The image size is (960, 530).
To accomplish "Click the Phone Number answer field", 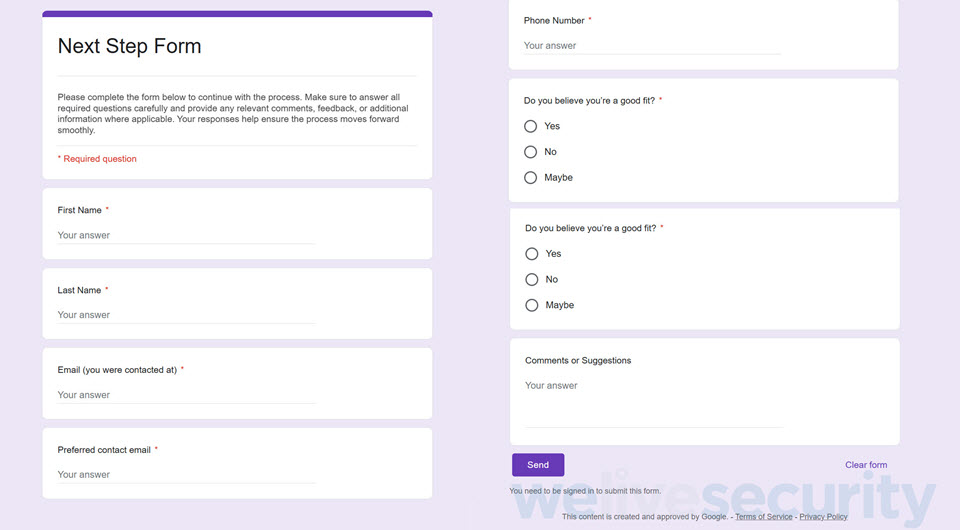I will tap(652, 46).
